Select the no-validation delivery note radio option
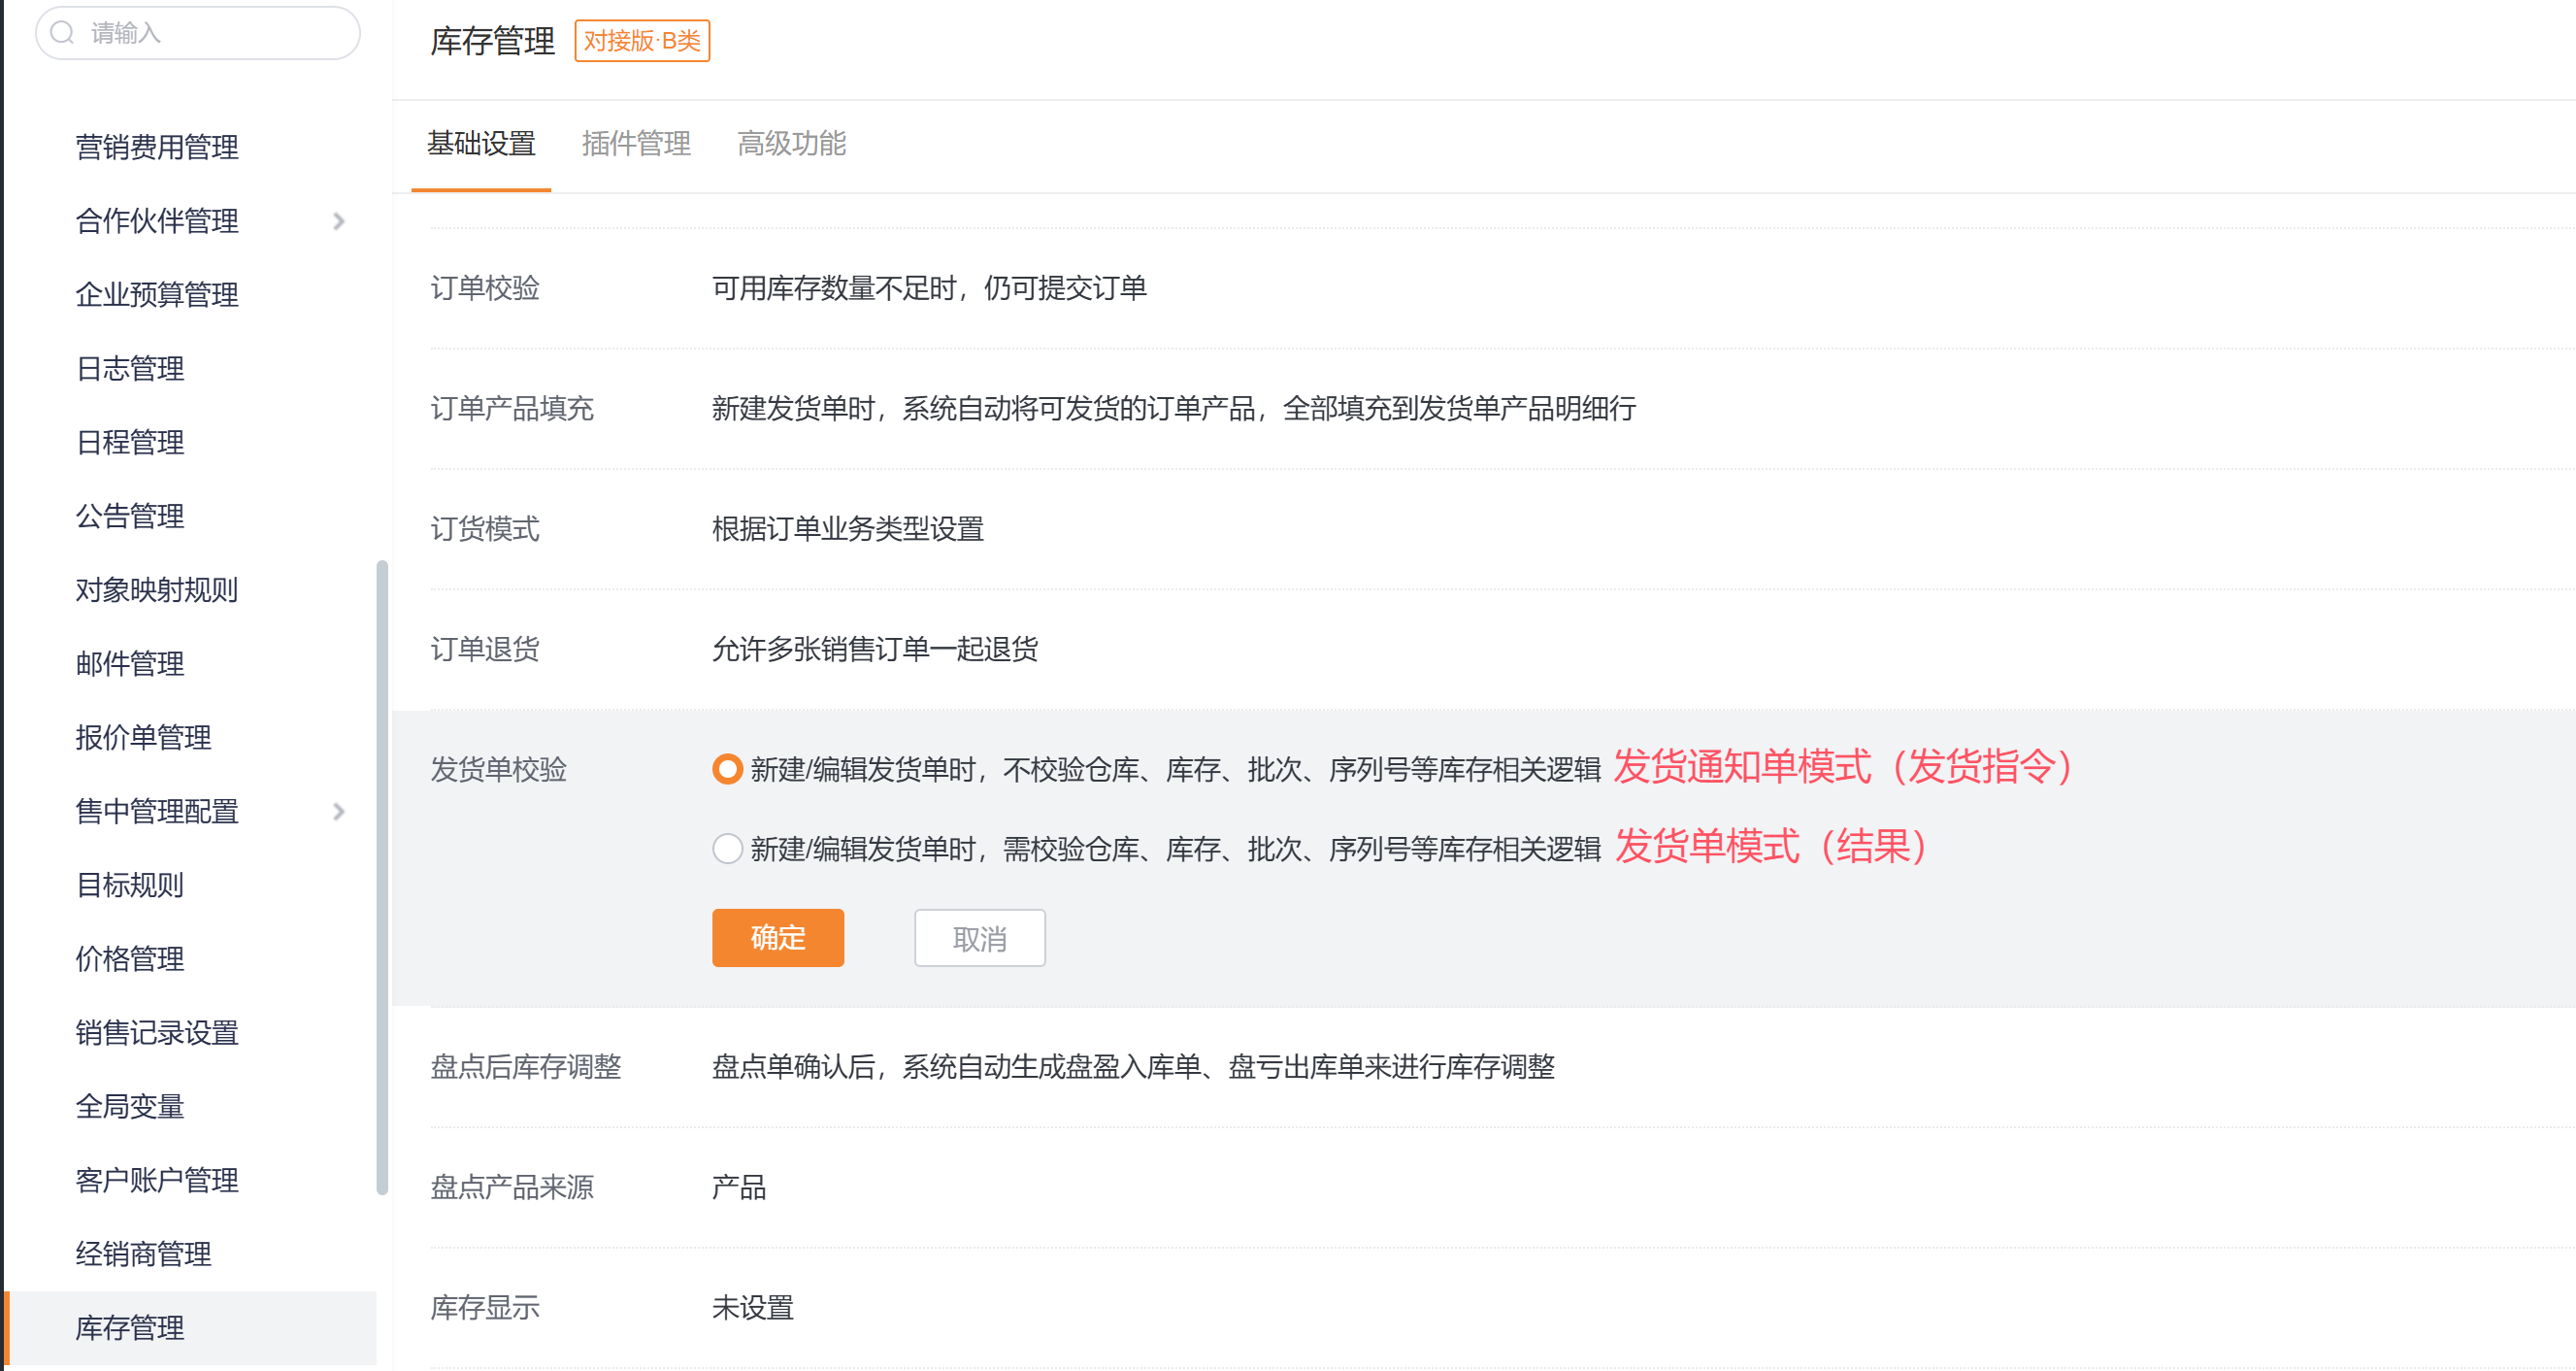 [727, 769]
